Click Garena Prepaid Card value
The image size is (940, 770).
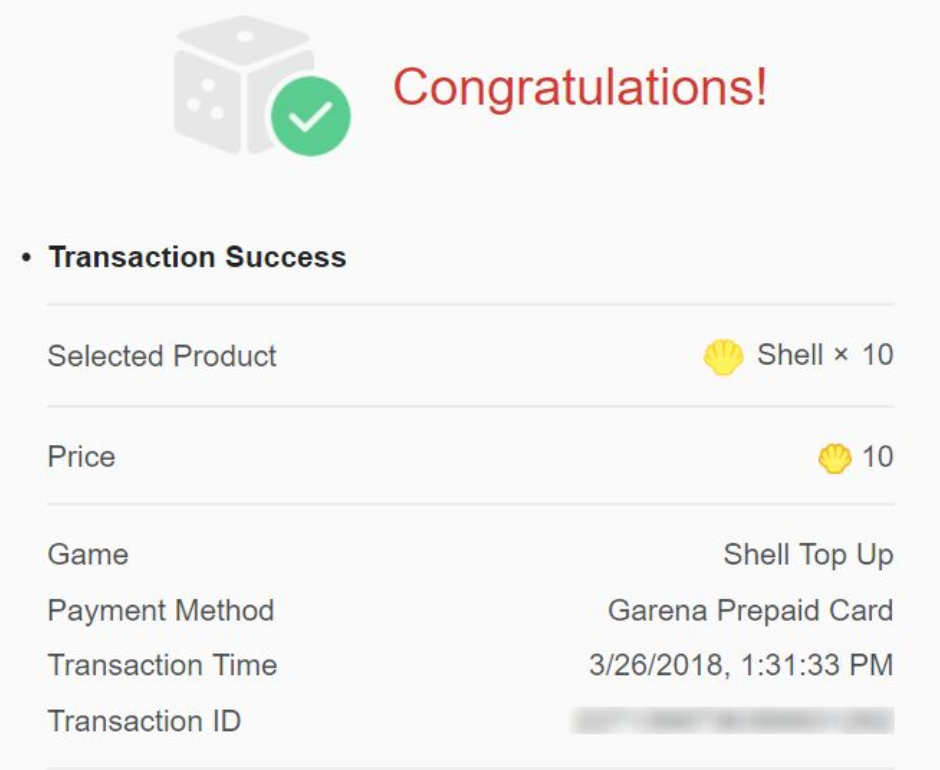[x=751, y=610]
